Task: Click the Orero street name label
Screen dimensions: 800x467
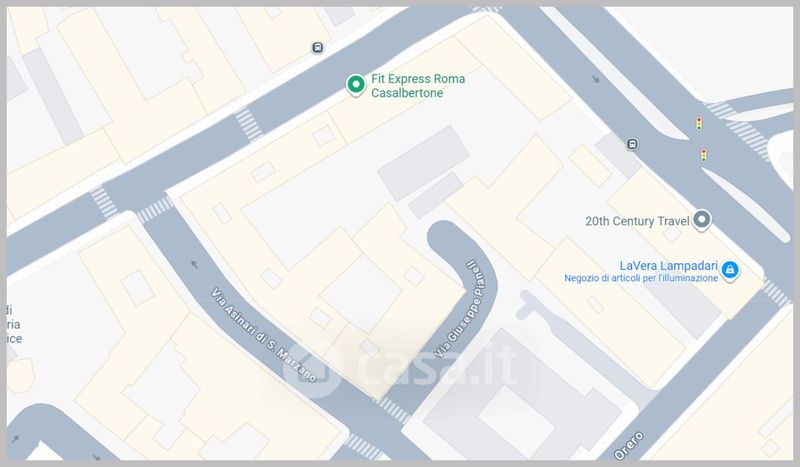Action: tap(629, 446)
